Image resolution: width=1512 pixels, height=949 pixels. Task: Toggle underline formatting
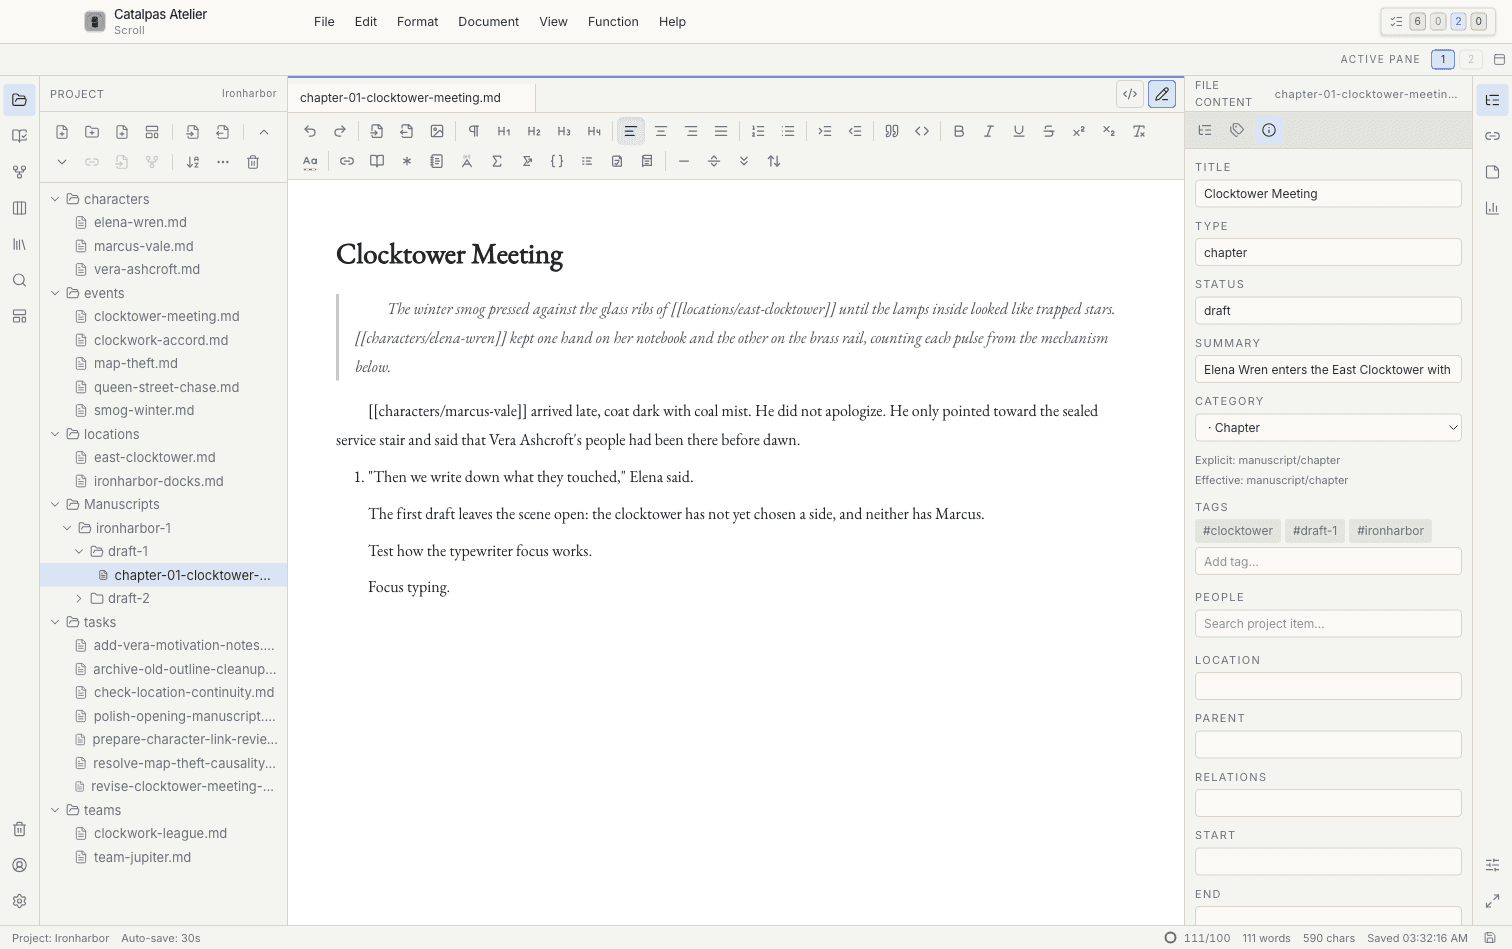click(x=1019, y=131)
